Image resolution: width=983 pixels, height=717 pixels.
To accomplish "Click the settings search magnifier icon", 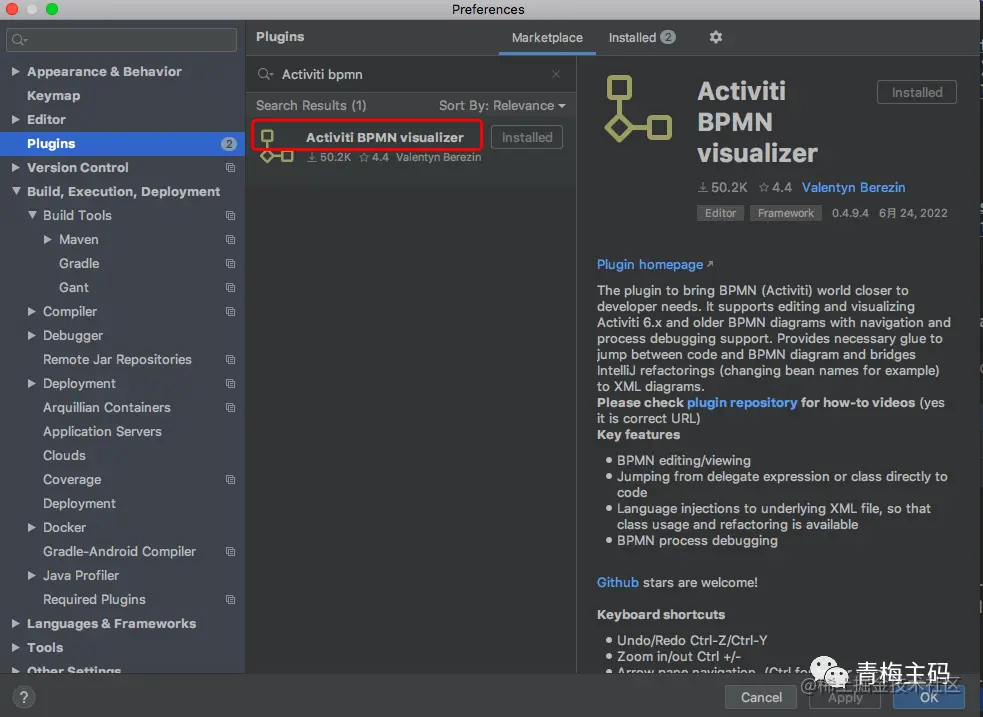I will coord(19,40).
